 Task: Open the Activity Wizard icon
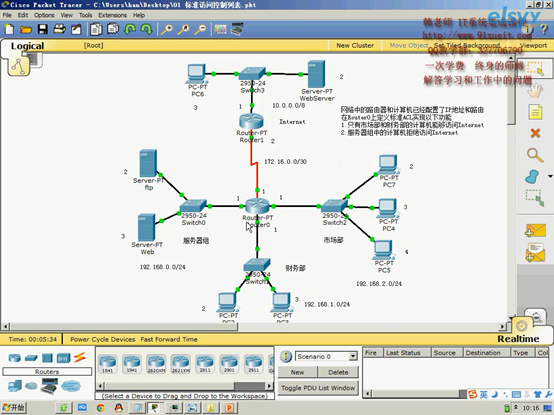(76, 29)
